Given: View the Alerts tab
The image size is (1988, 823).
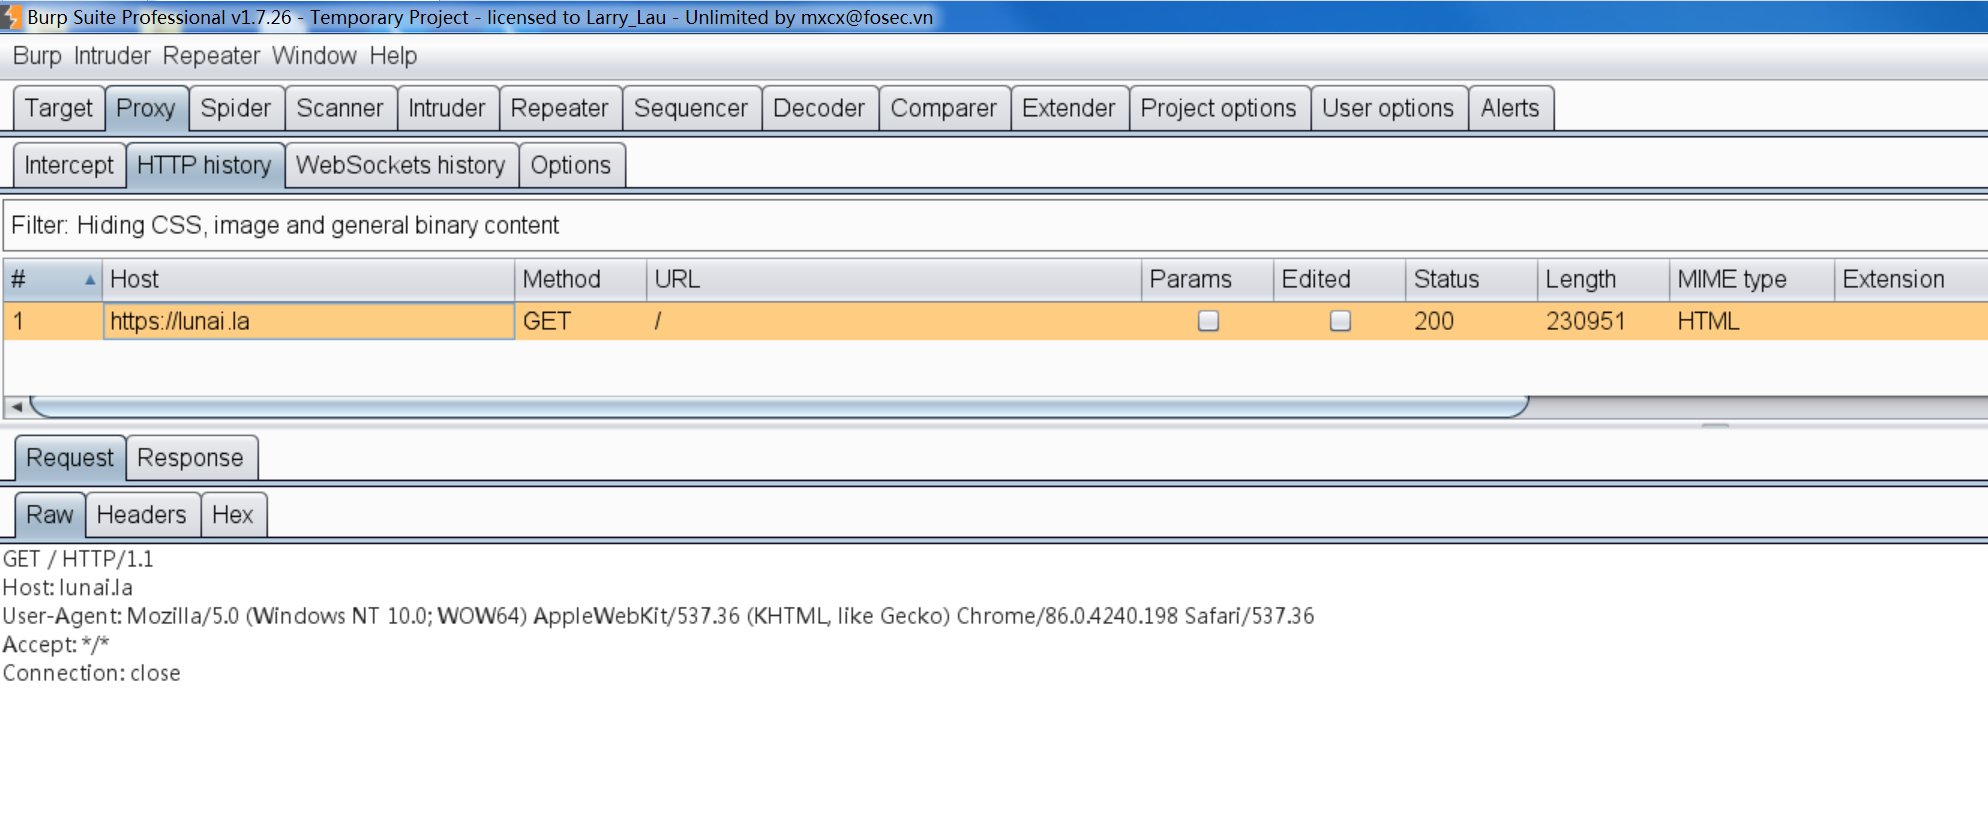Looking at the screenshot, I should 1510,108.
